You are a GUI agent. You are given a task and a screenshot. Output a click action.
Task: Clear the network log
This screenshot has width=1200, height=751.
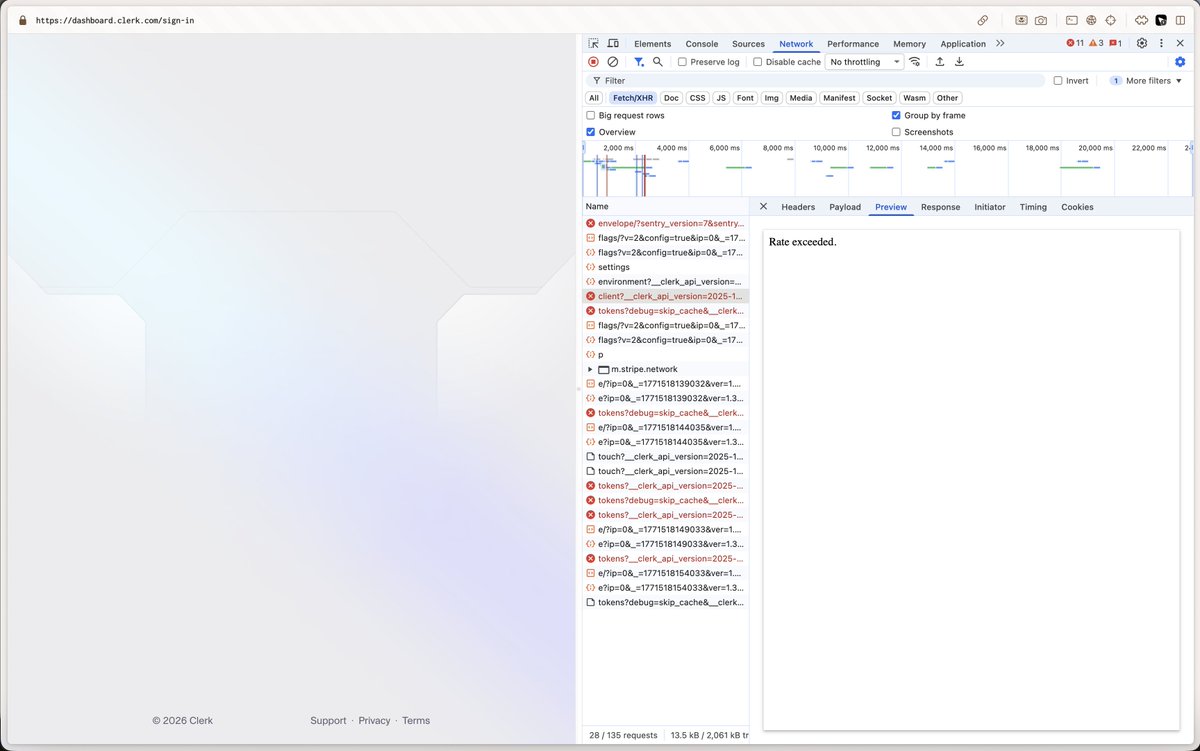pos(613,62)
